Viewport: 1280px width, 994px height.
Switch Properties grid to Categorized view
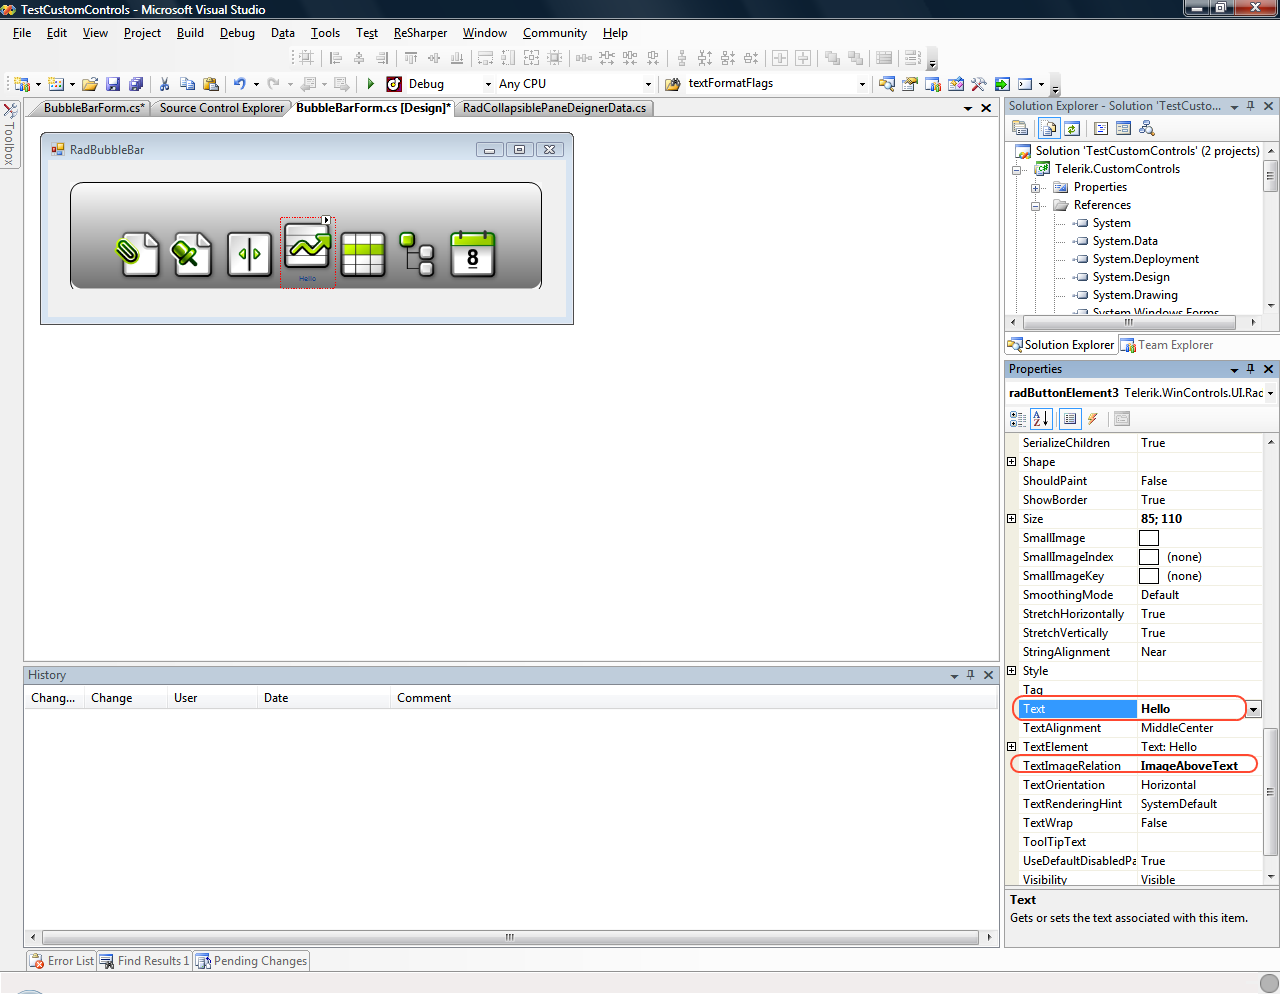[1018, 419]
